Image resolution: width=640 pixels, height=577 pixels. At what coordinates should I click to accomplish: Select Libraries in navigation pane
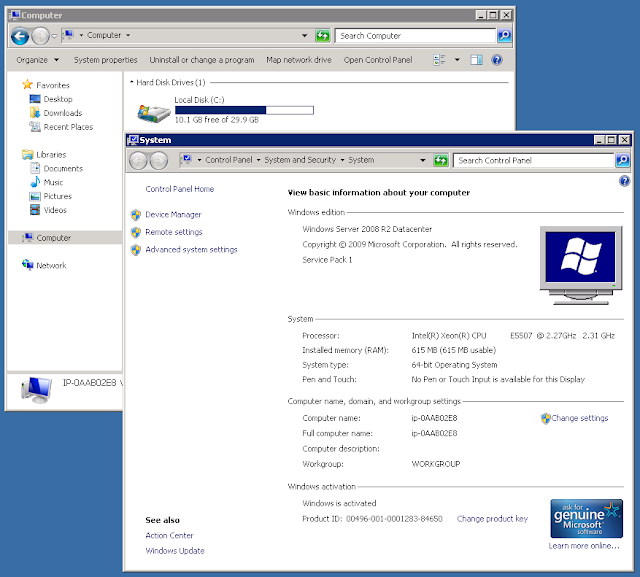point(51,155)
